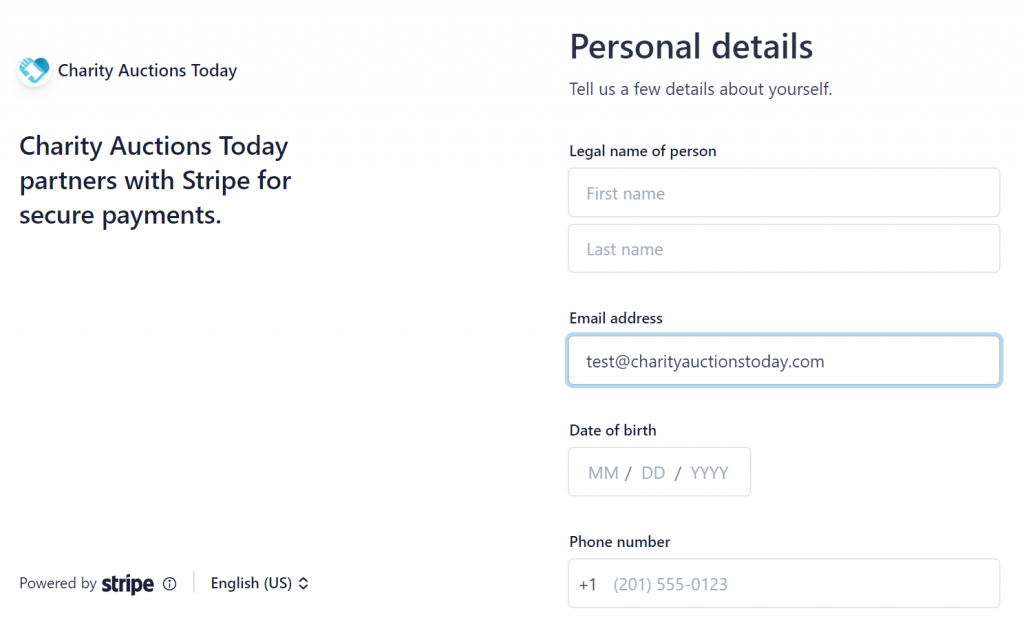Screen dimensions: 1024x622
Task: Focus the Last name field
Action: pyautogui.click(x=784, y=249)
